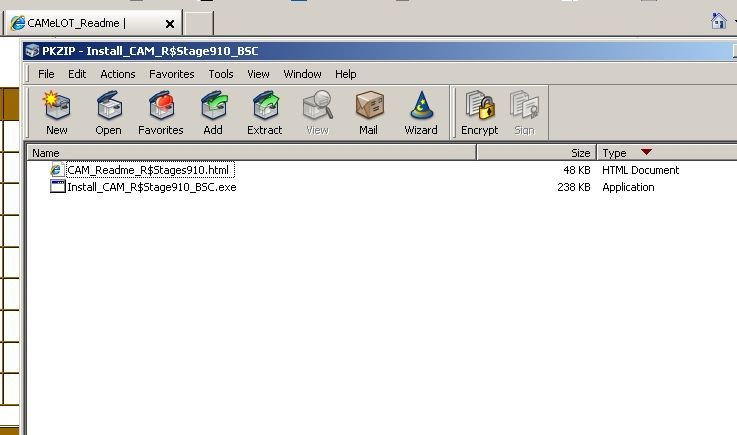Viewport: 737px width, 435px height.
Task: Open the File menu
Action: click(46, 74)
